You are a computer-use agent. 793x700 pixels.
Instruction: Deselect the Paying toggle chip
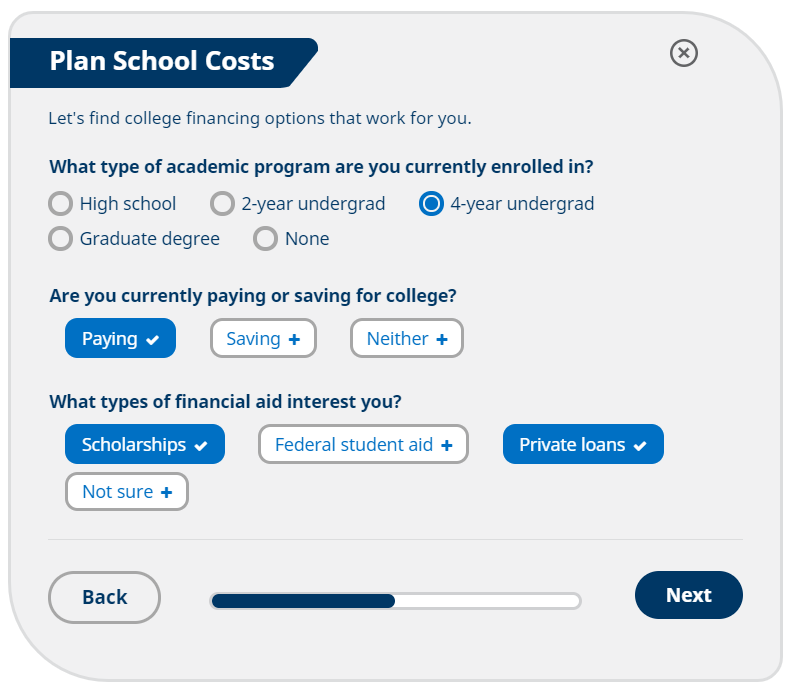click(120, 338)
